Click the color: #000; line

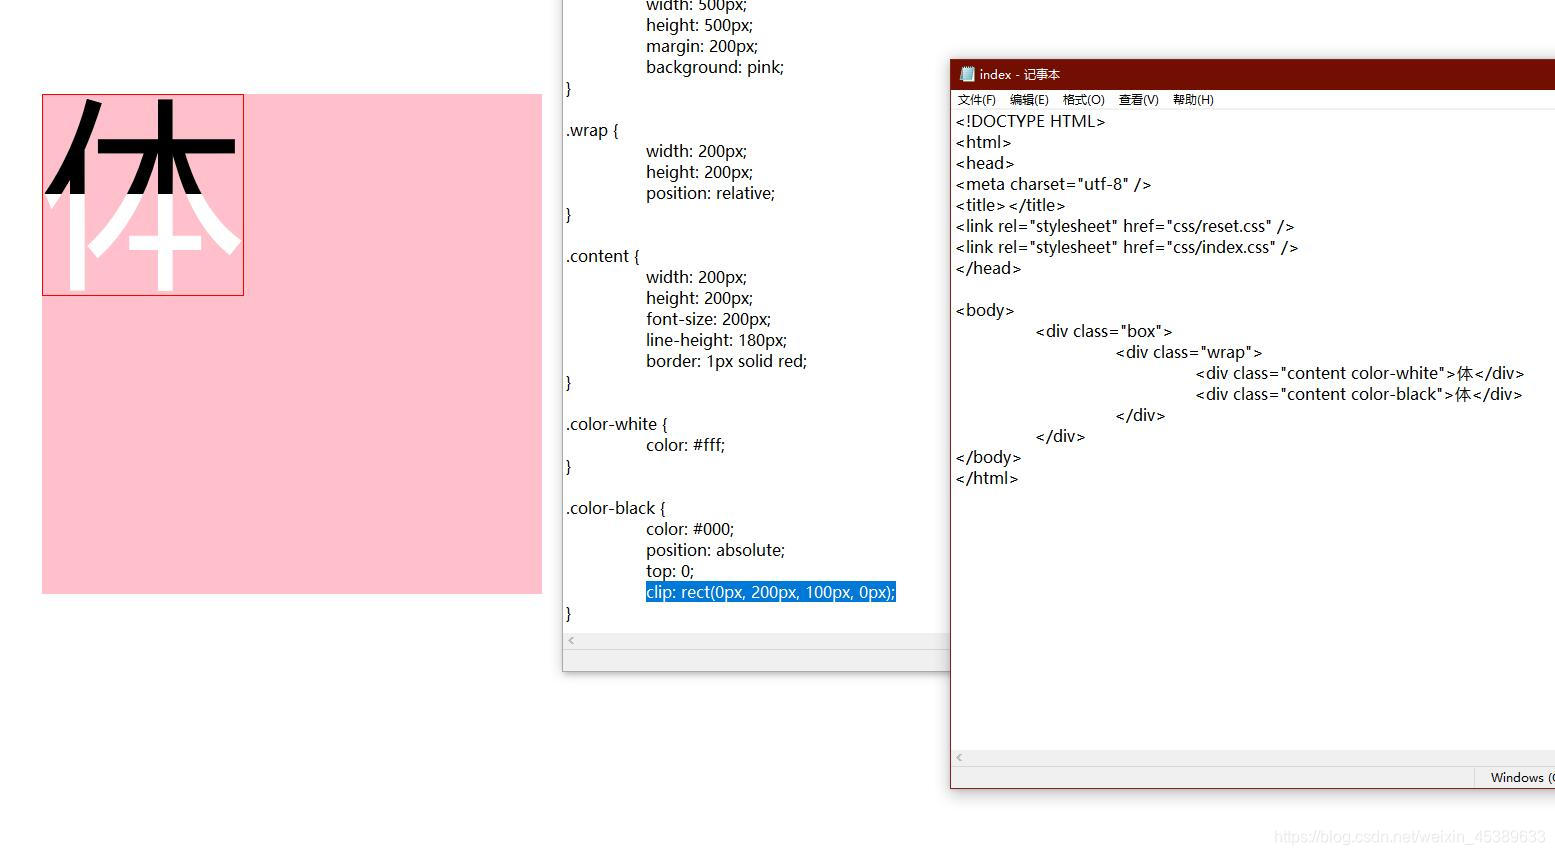690,529
